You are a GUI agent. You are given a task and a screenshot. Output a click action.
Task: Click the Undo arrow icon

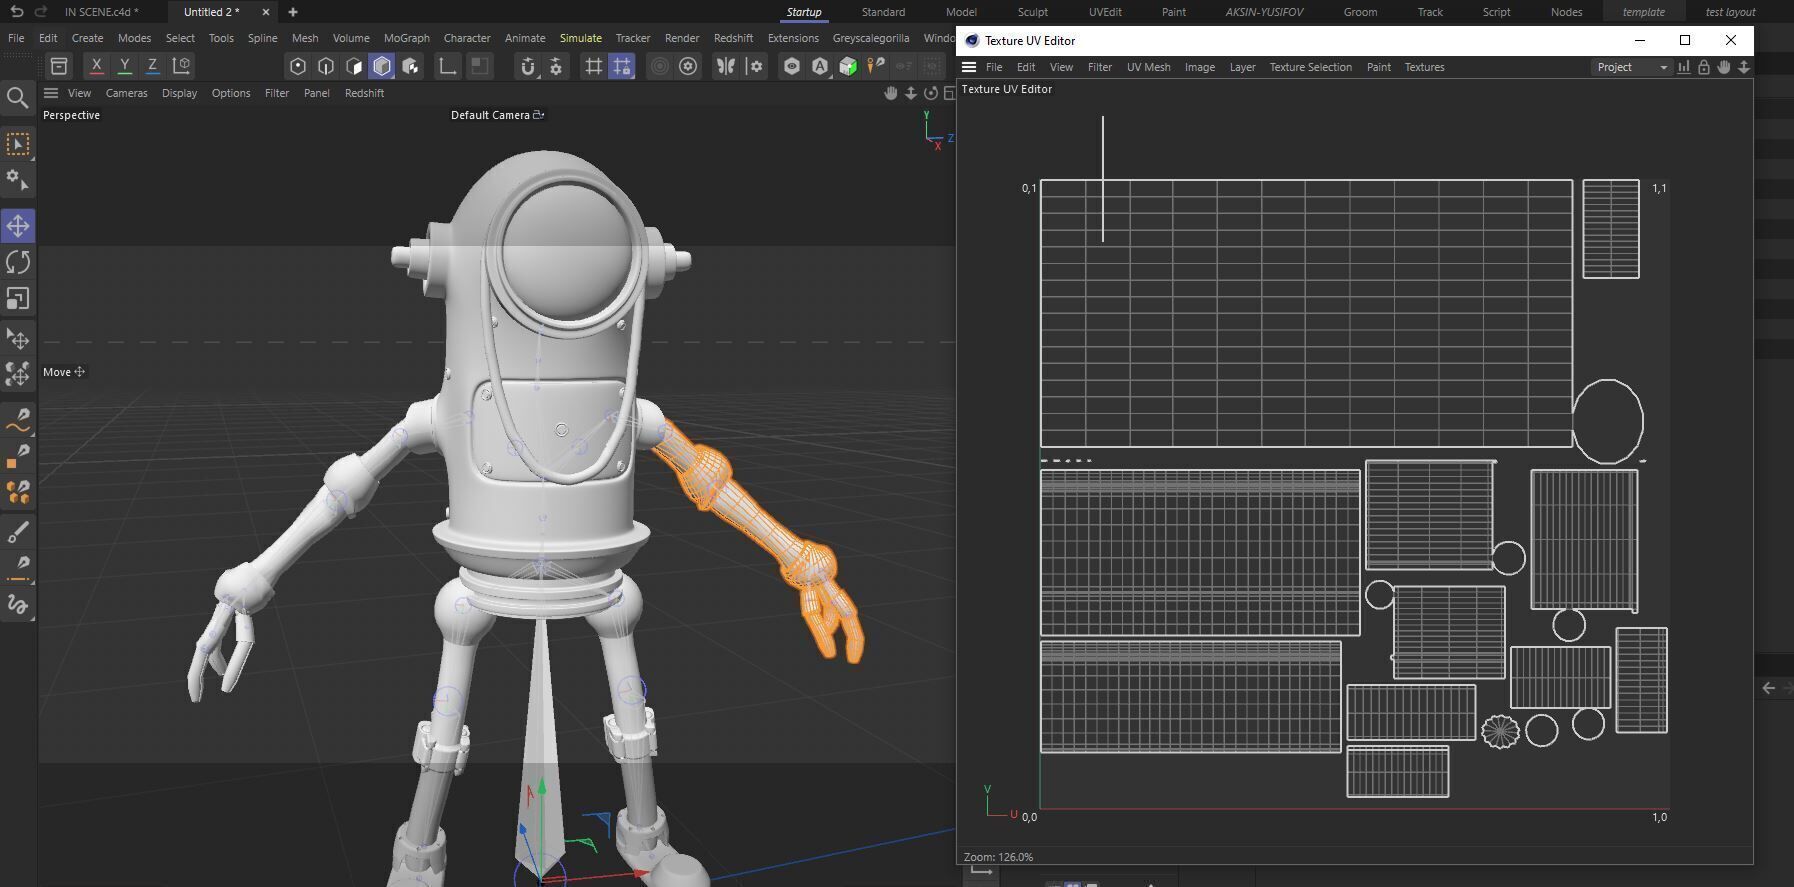(x=16, y=12)
